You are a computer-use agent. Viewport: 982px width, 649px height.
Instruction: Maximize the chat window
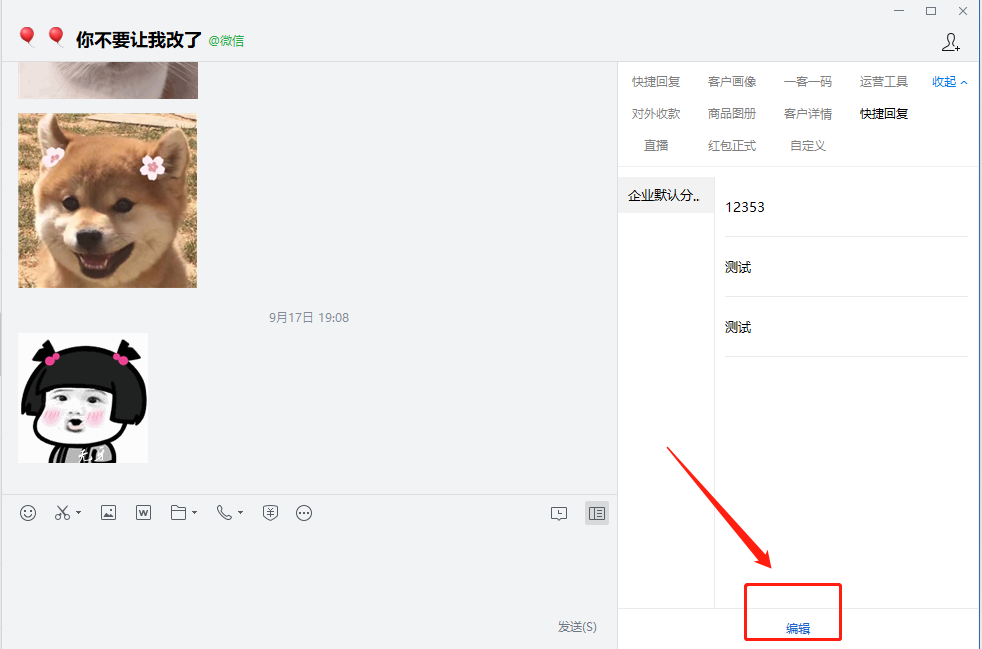[x=931, y=11]
